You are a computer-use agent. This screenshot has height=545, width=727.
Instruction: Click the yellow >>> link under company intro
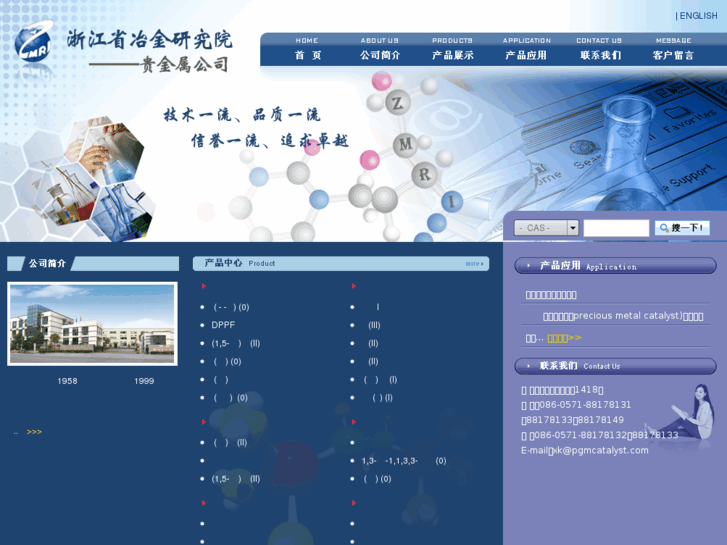tap(34, 432)
